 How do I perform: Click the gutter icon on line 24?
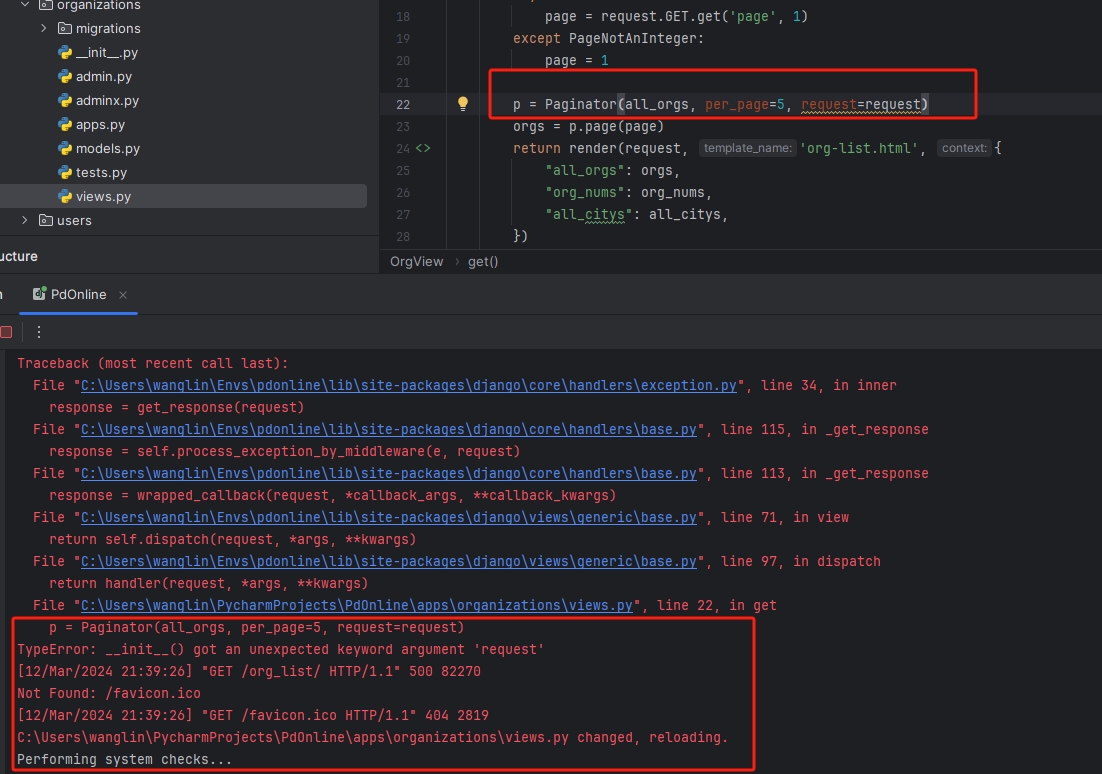click(423, 148)
